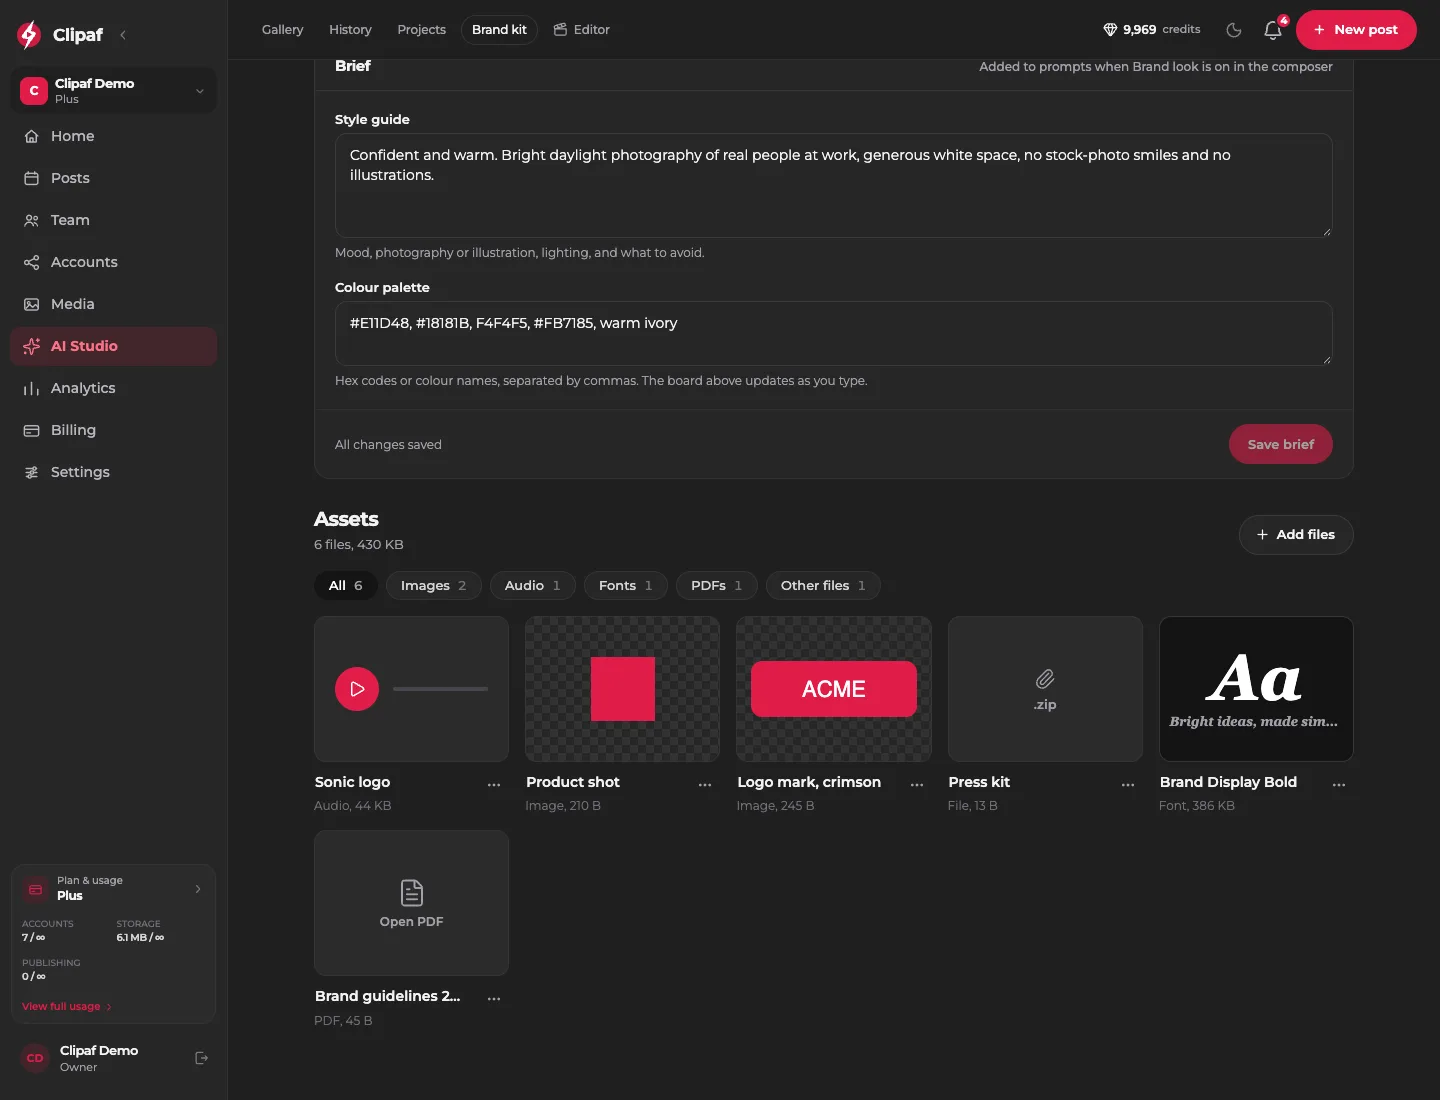Collapse the sidebar with the chevron
The height and width of the screenshot is (1100, 1440).
[123, 35]
